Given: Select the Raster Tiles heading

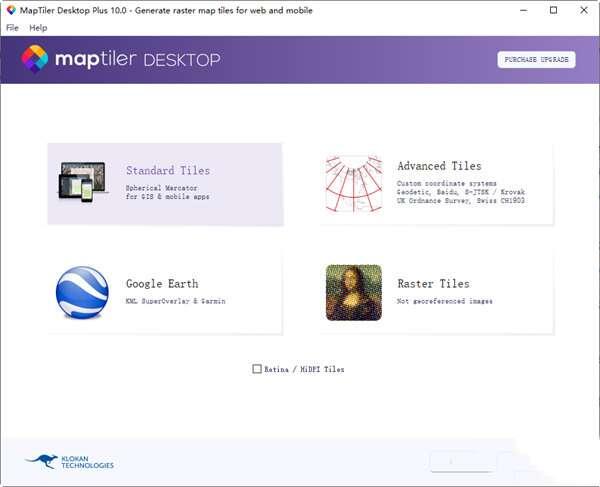Looking at the screenshot, I should (x=433, y=284).
